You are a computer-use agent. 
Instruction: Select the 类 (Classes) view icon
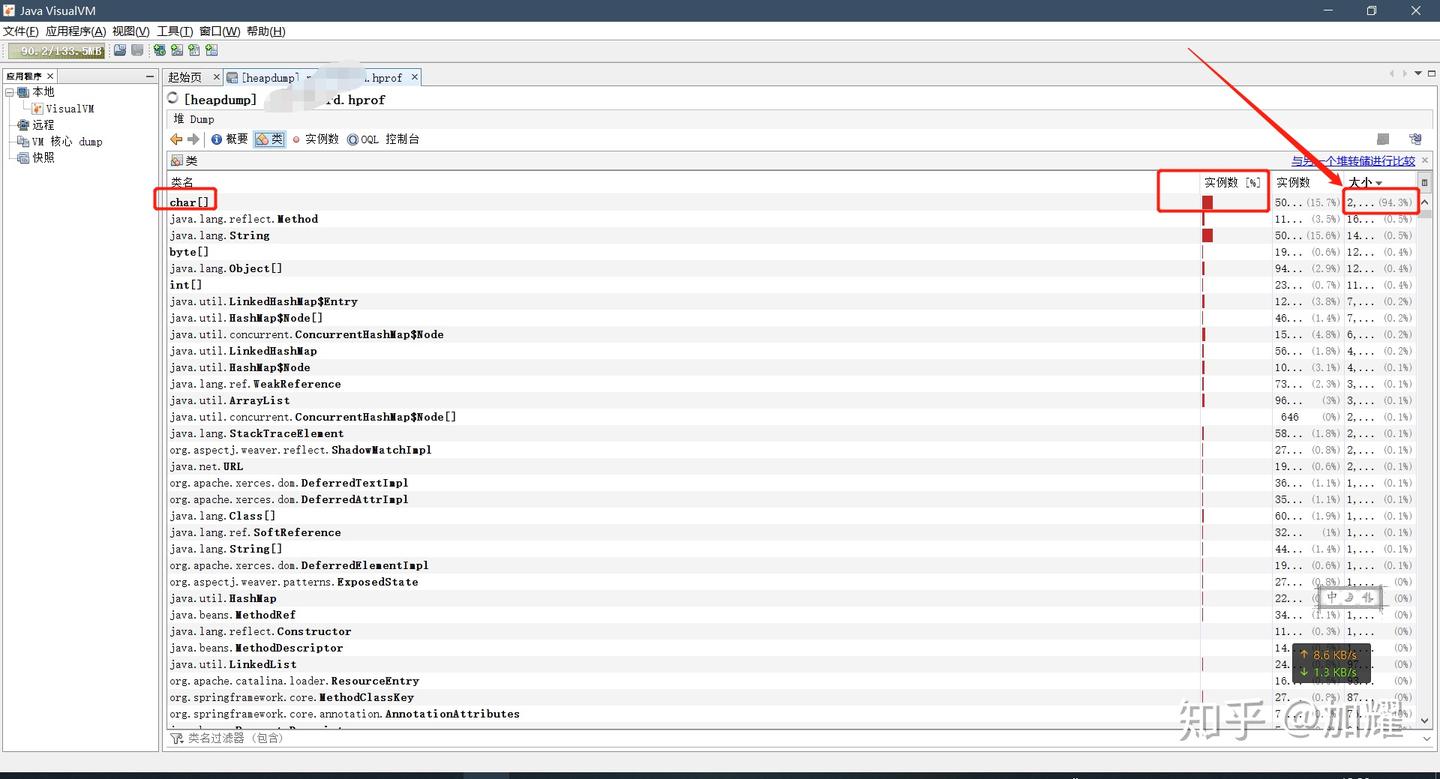[x=266, y=139]
